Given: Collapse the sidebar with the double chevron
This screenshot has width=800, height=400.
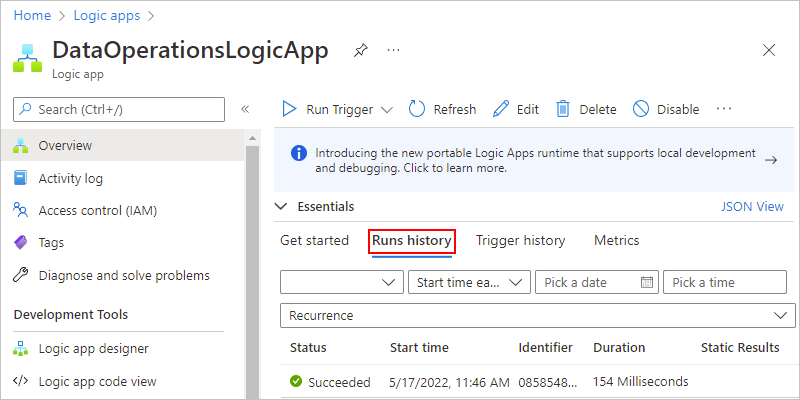Looking at the screenshot, I should click(x=245, y=109).
